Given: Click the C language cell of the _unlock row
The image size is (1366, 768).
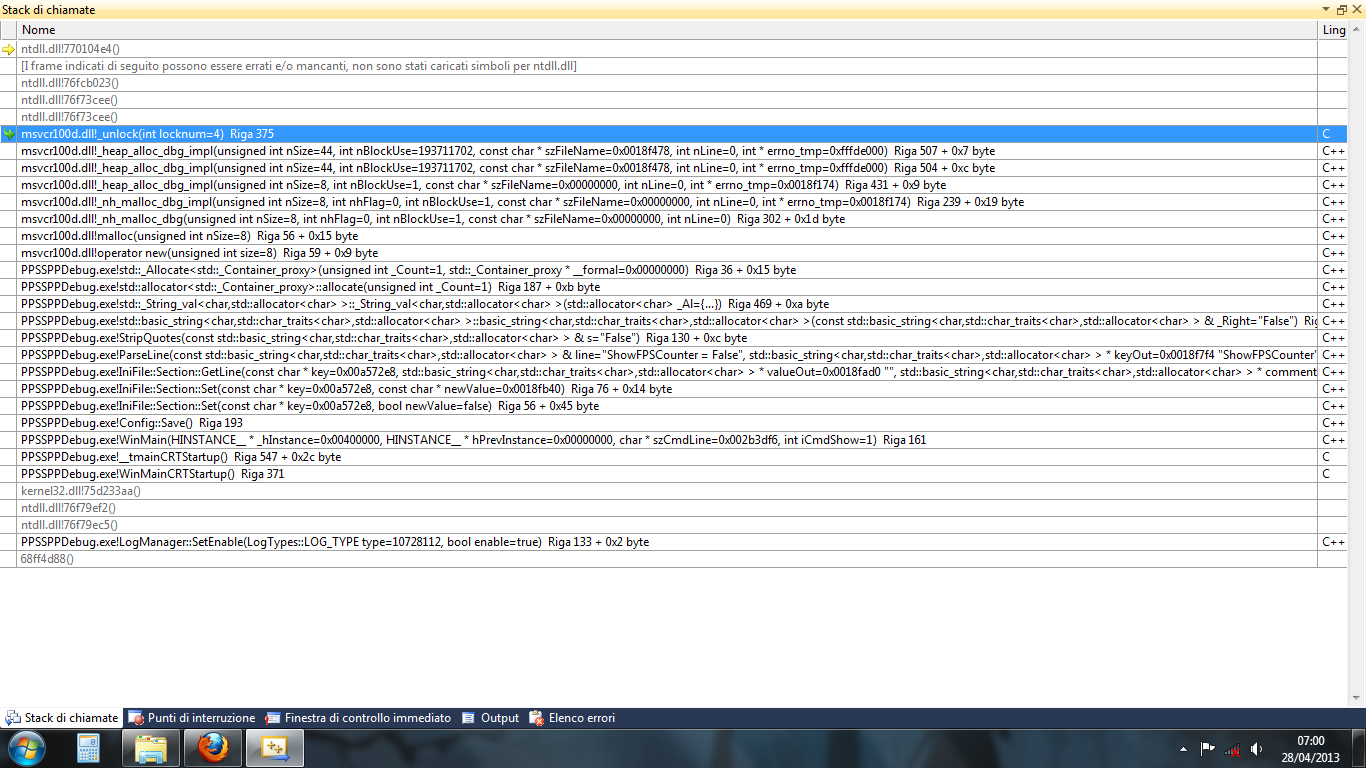Looking at the screenshot, I should (1334, 134).
